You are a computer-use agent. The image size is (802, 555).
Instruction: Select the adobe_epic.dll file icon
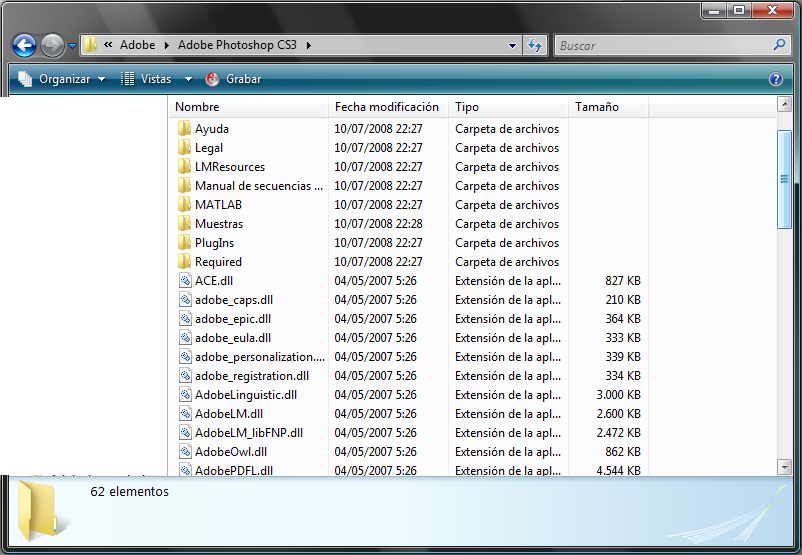coord(185,319)
